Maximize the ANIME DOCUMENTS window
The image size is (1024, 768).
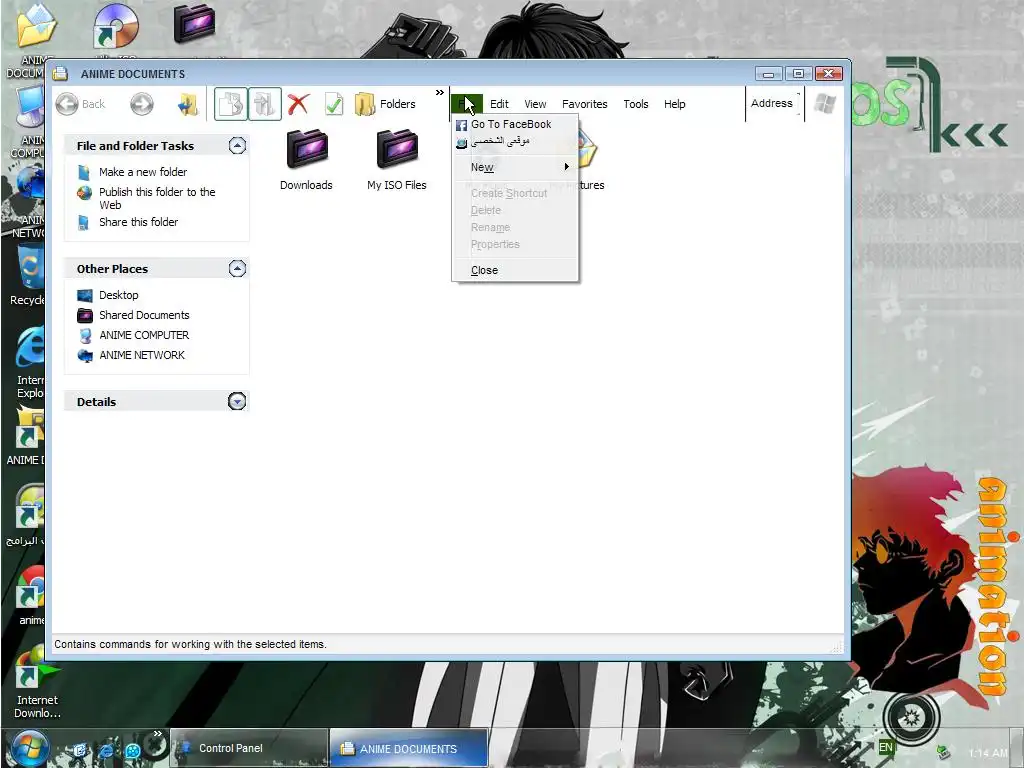tap(798, 74)
